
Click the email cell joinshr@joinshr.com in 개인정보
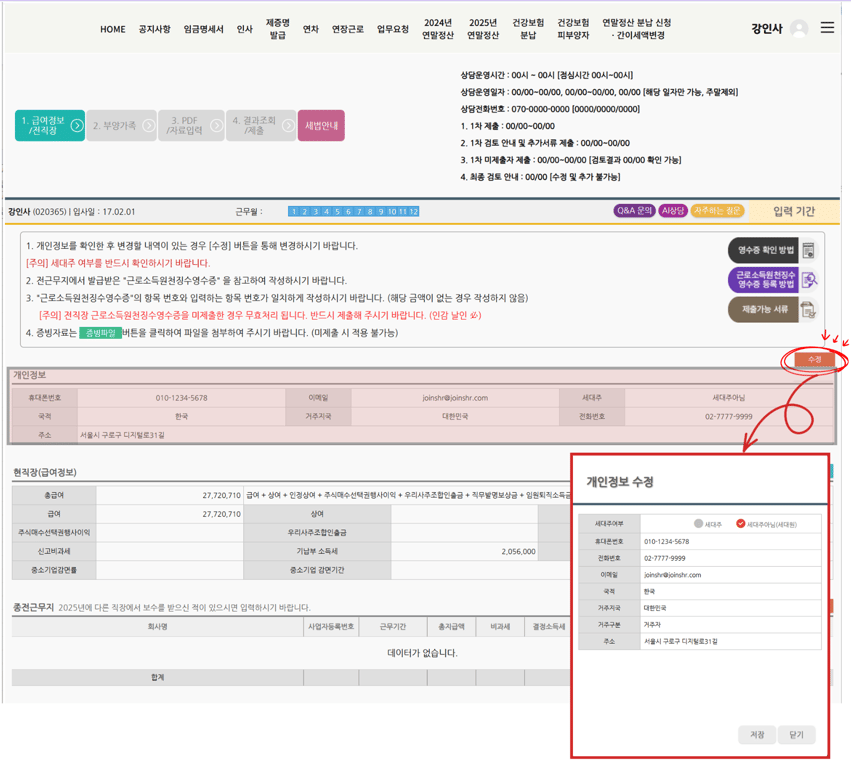pos(455,398)
